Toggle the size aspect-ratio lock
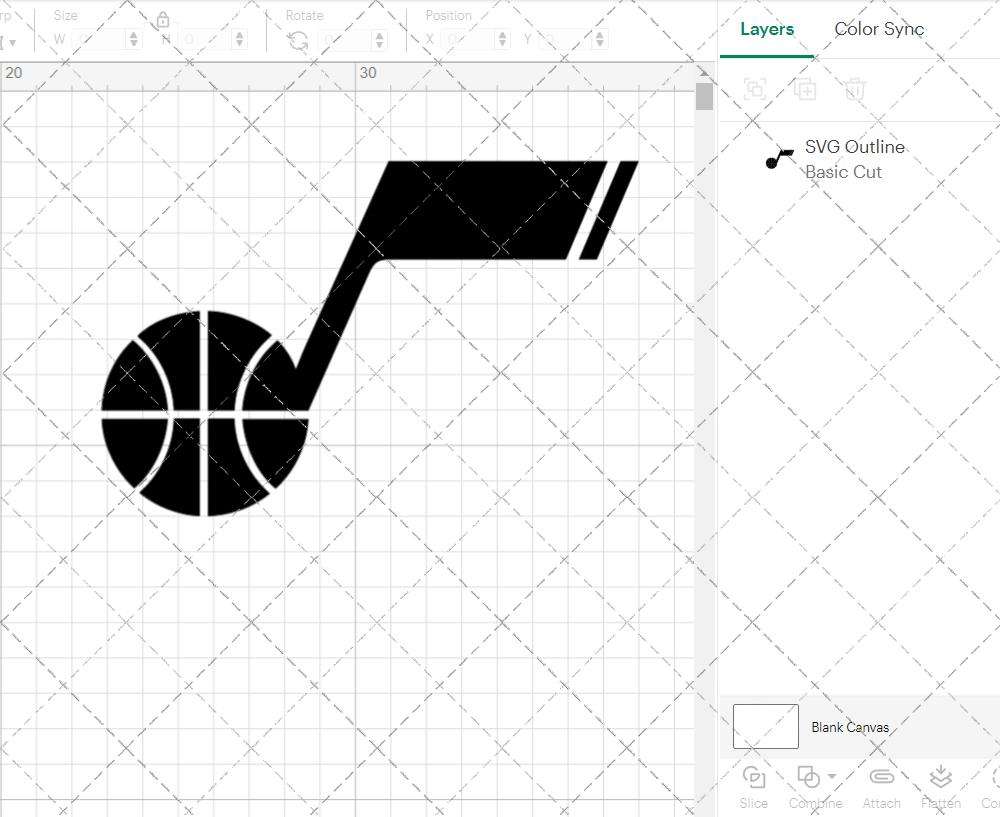1000x817 pixels. [162, 20]
